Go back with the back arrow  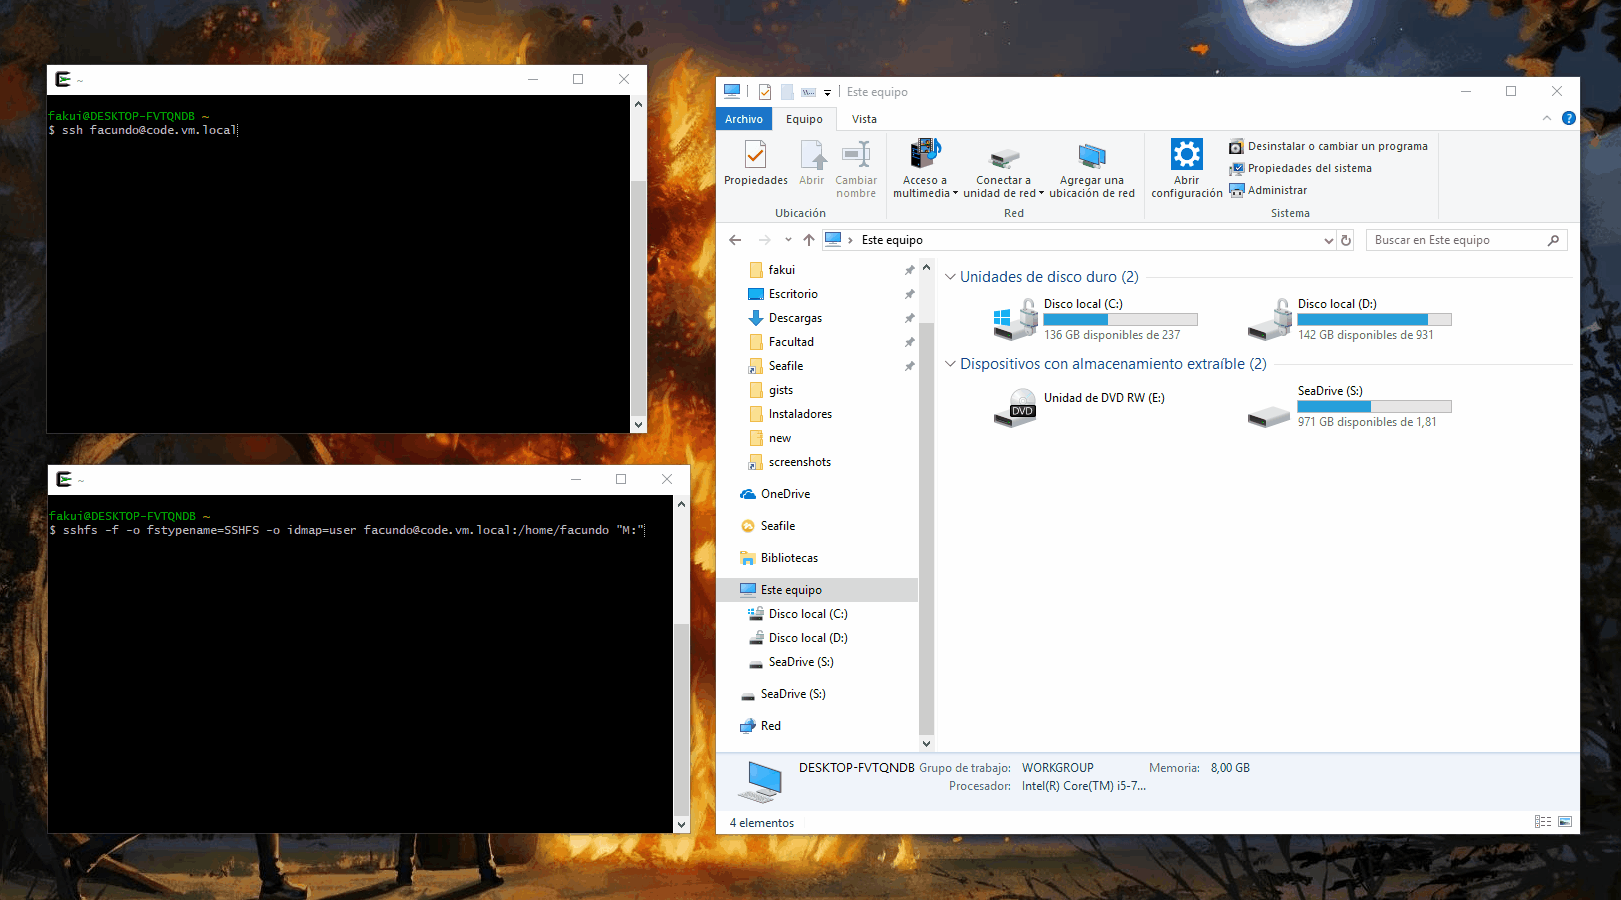735,240
